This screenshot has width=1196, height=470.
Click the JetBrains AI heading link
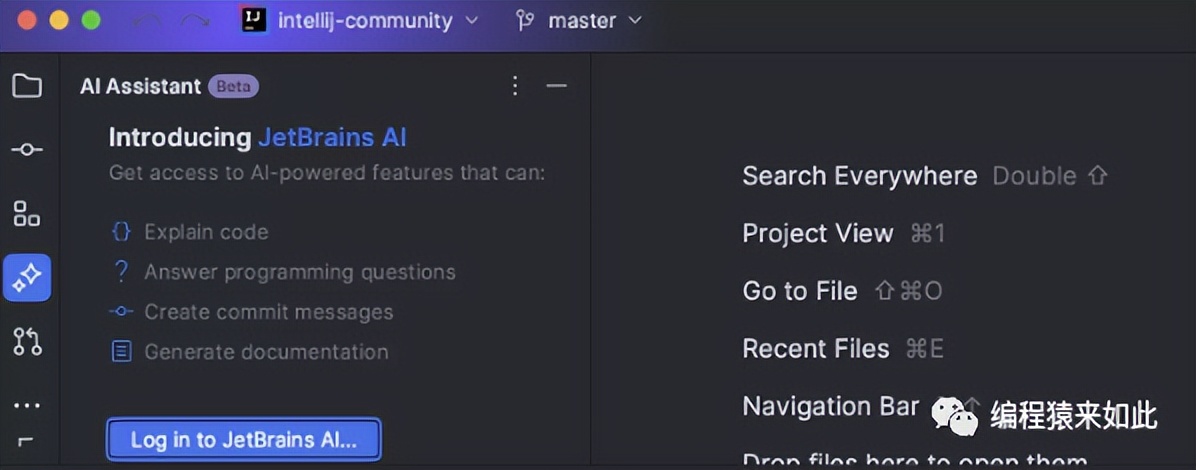pos(332,137)
